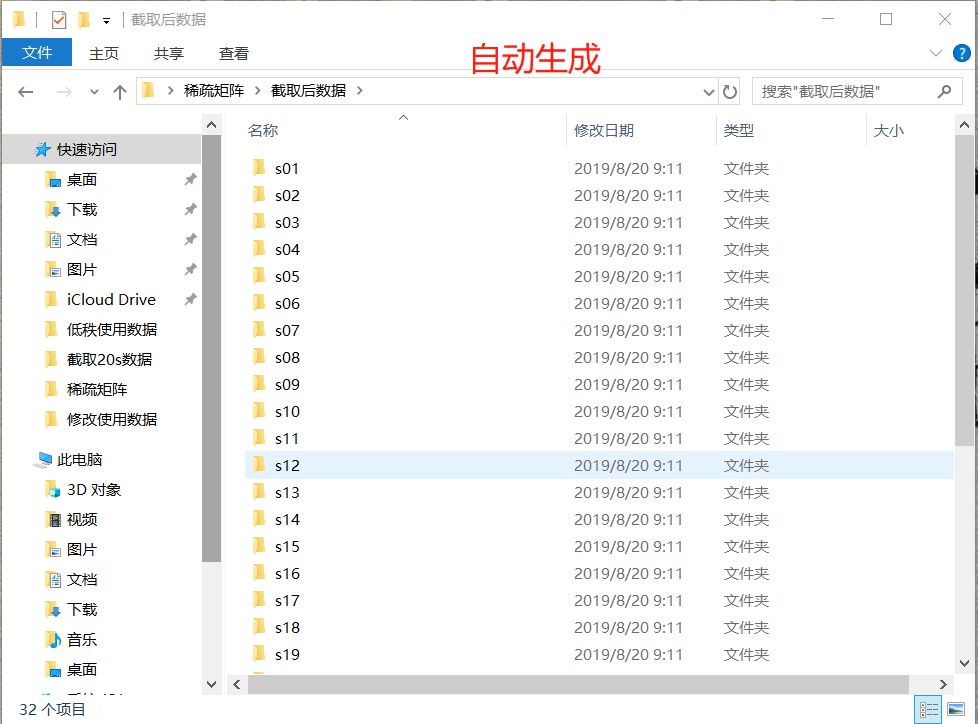Screen dimensions: 978x724
Task: Switch to thumbnail view in the status bar
Action: (957, 709)
